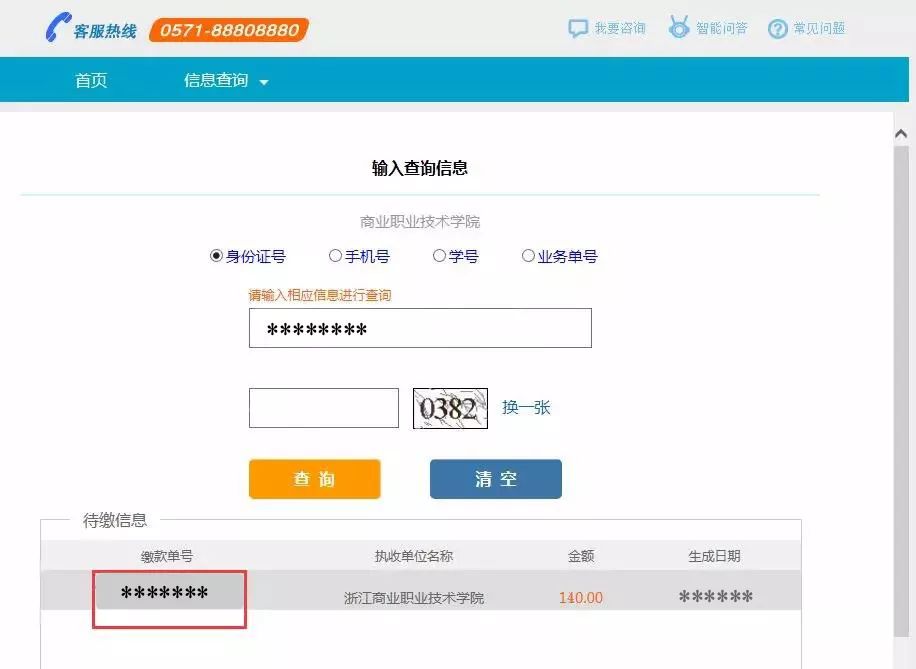916x669 pixels.
Task: Open the 首页 navigation tab
Action: pos(91,81)
